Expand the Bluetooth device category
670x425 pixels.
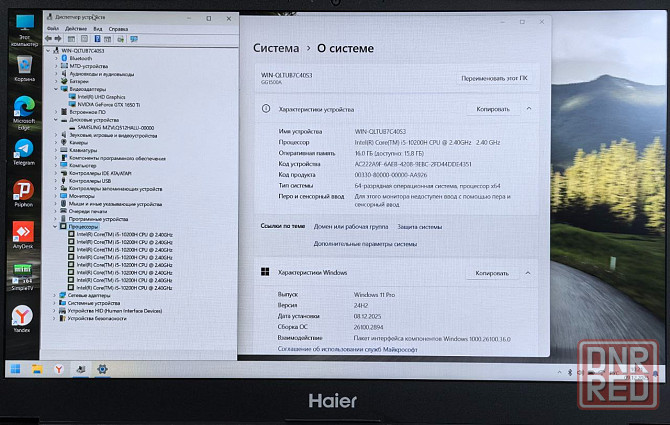click(x=56, y=58)
